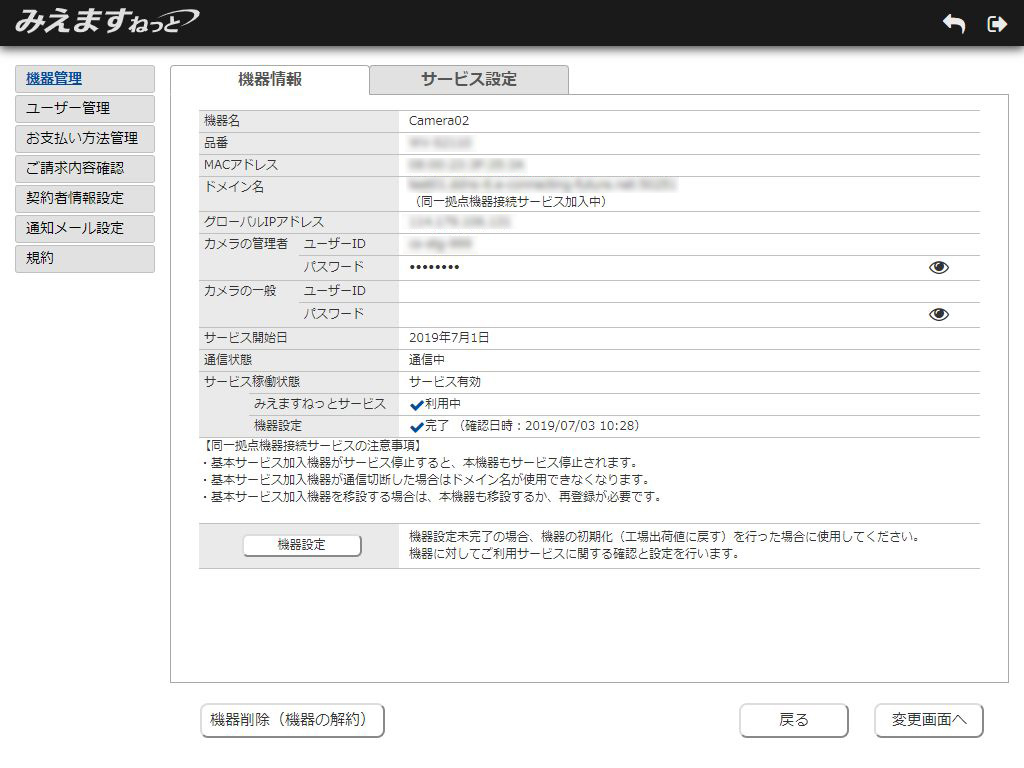
Task: Switch to the サービス設定 tab
Action: point(467,77)
